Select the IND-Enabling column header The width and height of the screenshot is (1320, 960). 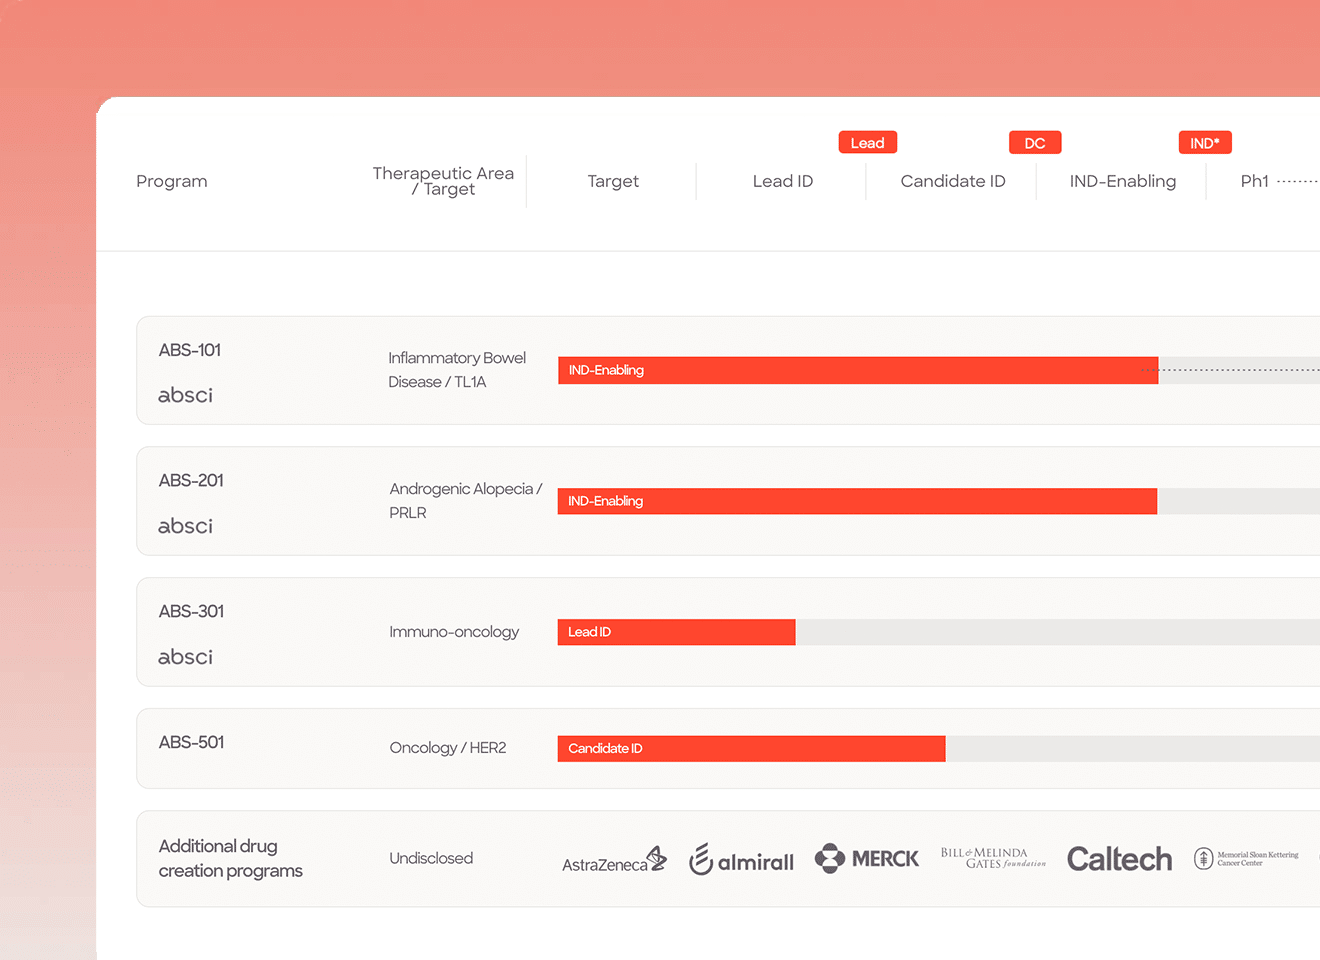tap(1123, 181)
